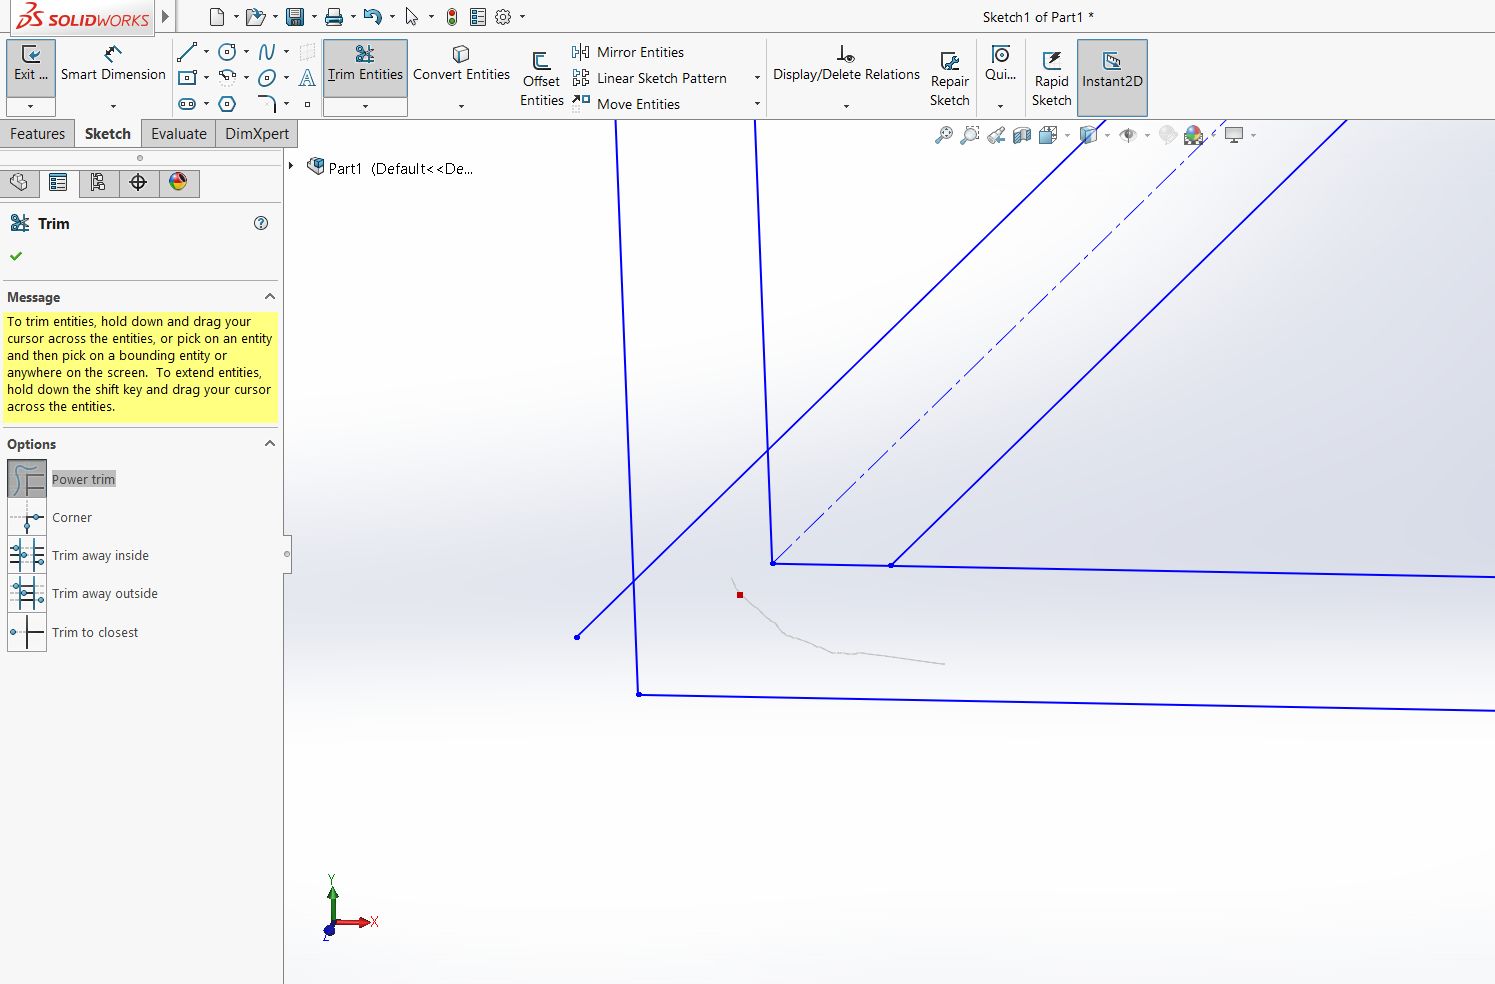Open the Display Style cube icon
Viewport: 1495px width, 984px height.
point(1089,135)
